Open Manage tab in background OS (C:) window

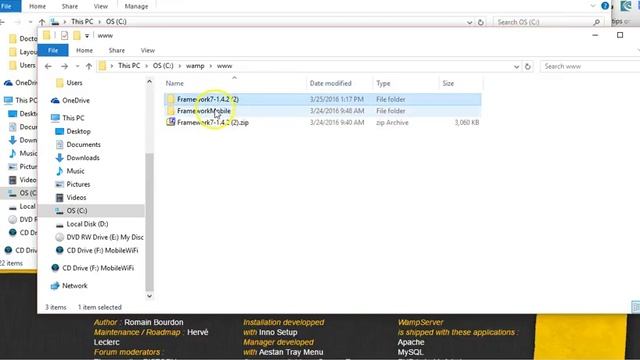coord(136,6)
